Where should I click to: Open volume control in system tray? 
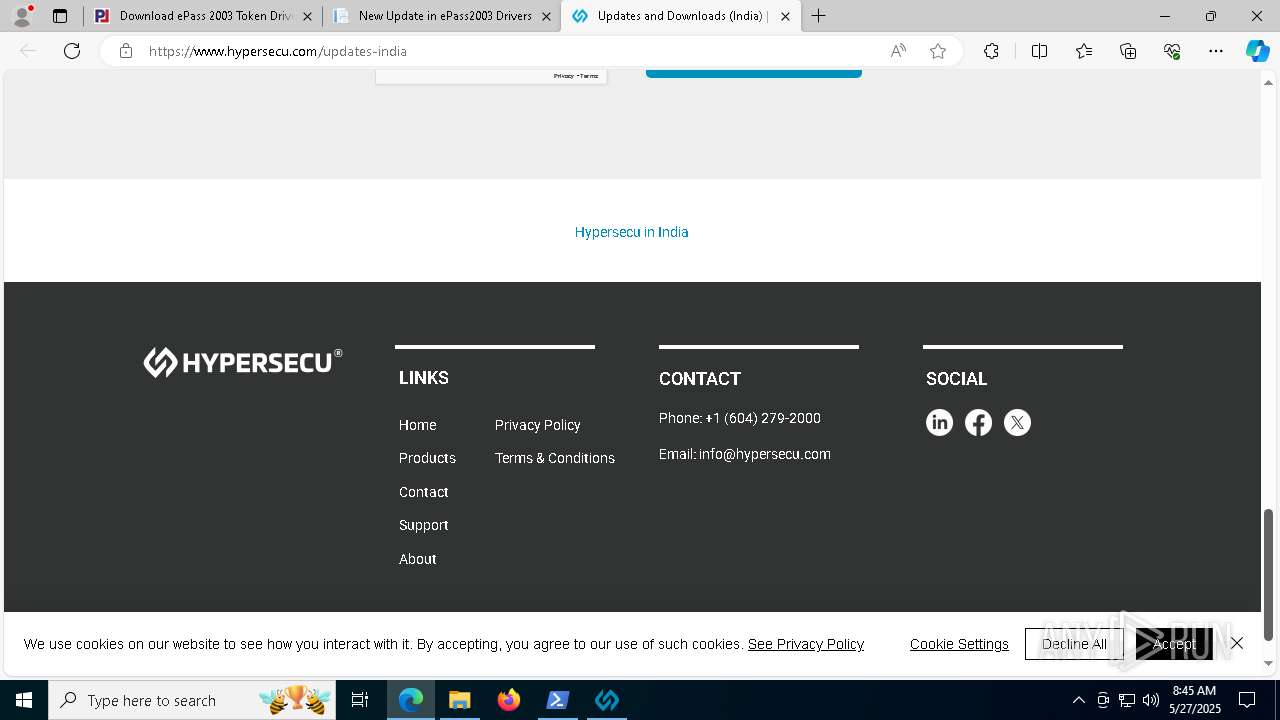pos(1151,700)
